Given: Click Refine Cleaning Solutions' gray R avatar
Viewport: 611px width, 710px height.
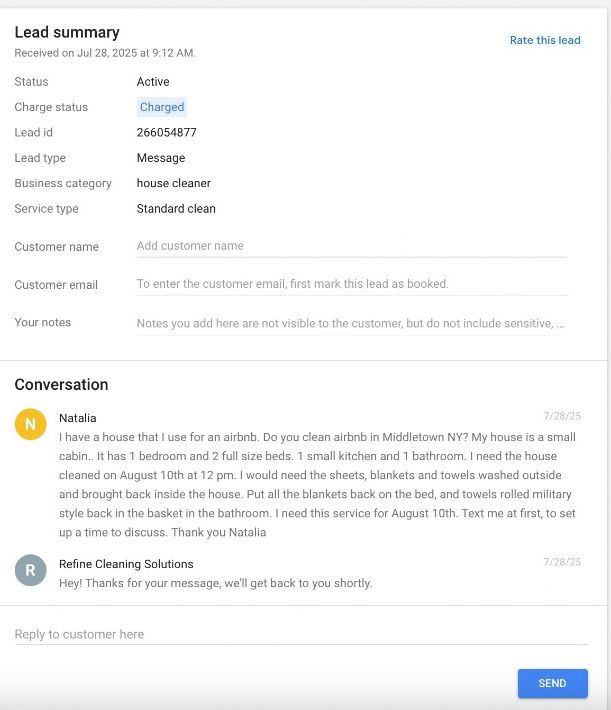Looking at the screenshot, I should [x=30, y=570].
